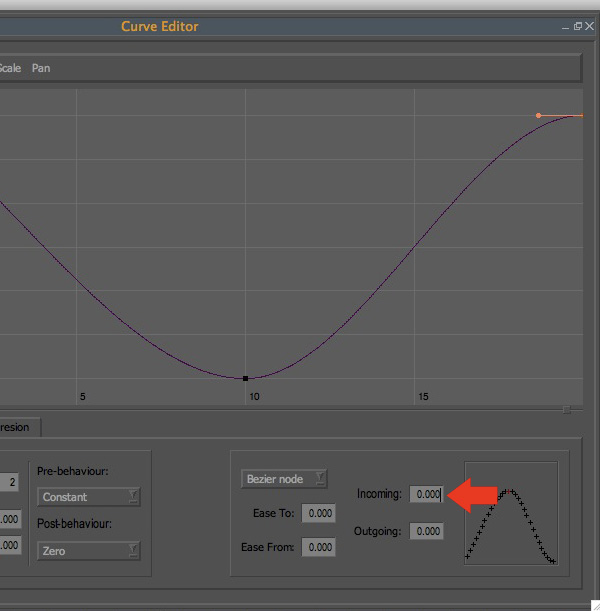Click the Outgoing label text
600x611 pixels.
pos(378,532)
